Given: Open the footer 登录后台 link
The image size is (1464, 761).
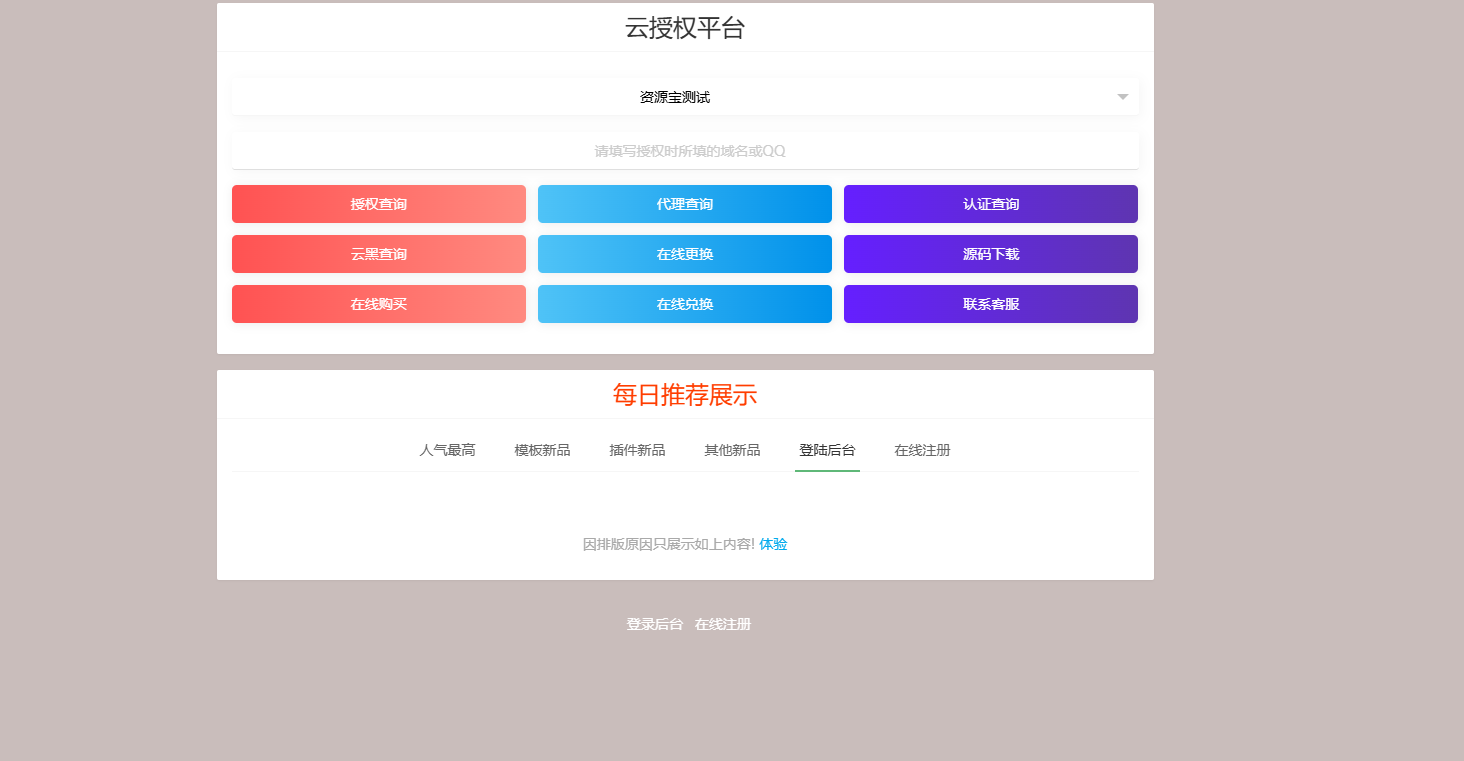Looking at the screenshot, I should click(x=655, y=624).
